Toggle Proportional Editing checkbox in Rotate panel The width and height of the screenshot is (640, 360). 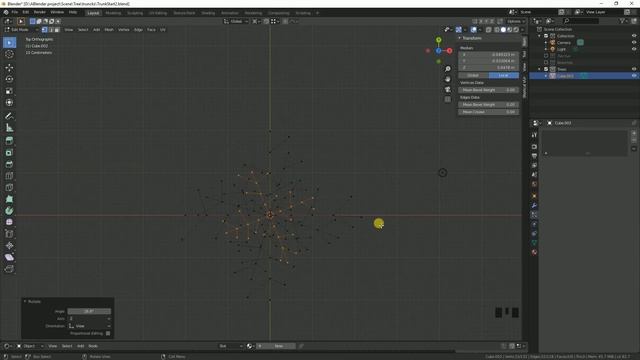click(108, 333)
